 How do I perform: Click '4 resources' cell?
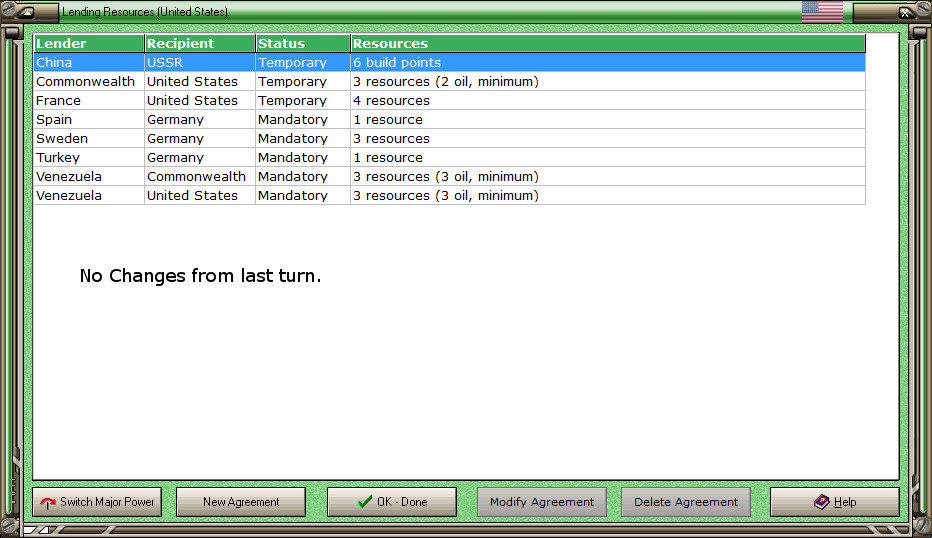pos(607,100)
